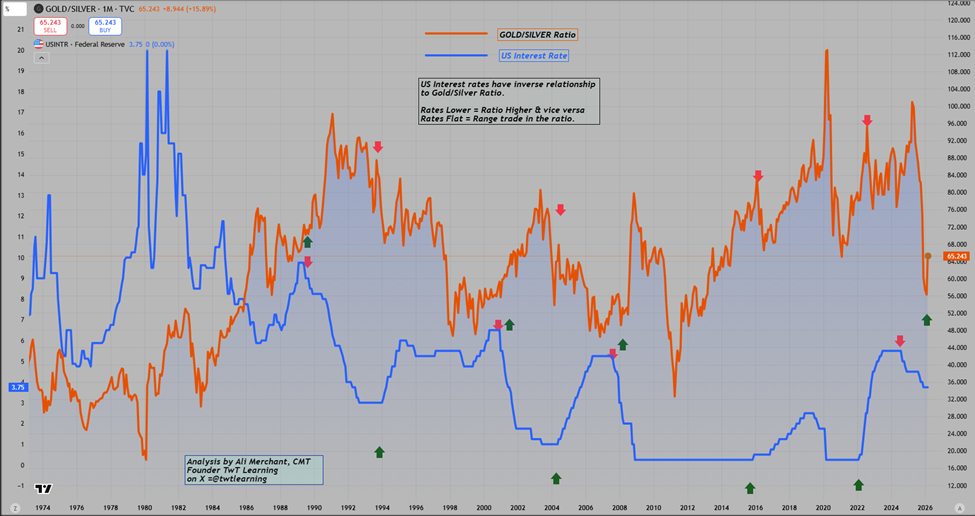Viewport: 975px width, 516px height.
Task: Toggle auto-scale with the A button
Action: (x=960, y=508)
